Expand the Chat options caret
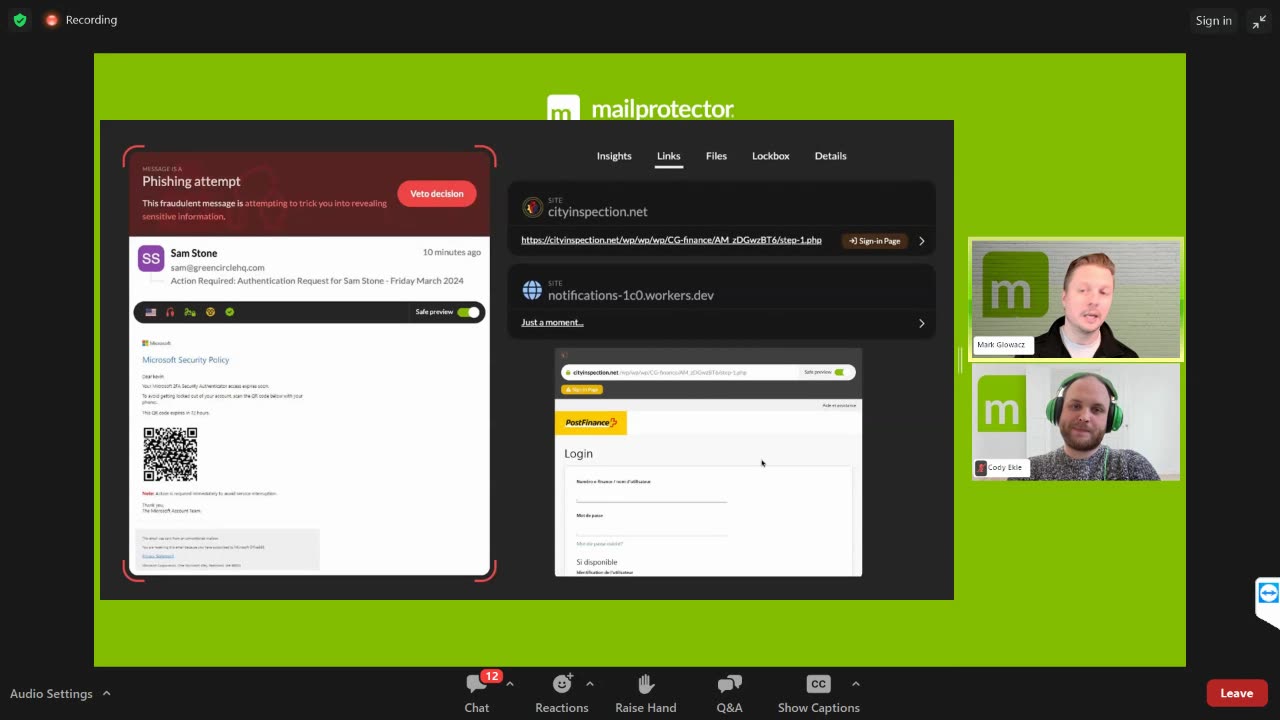 pyautogui.click(x=509, y=684)
